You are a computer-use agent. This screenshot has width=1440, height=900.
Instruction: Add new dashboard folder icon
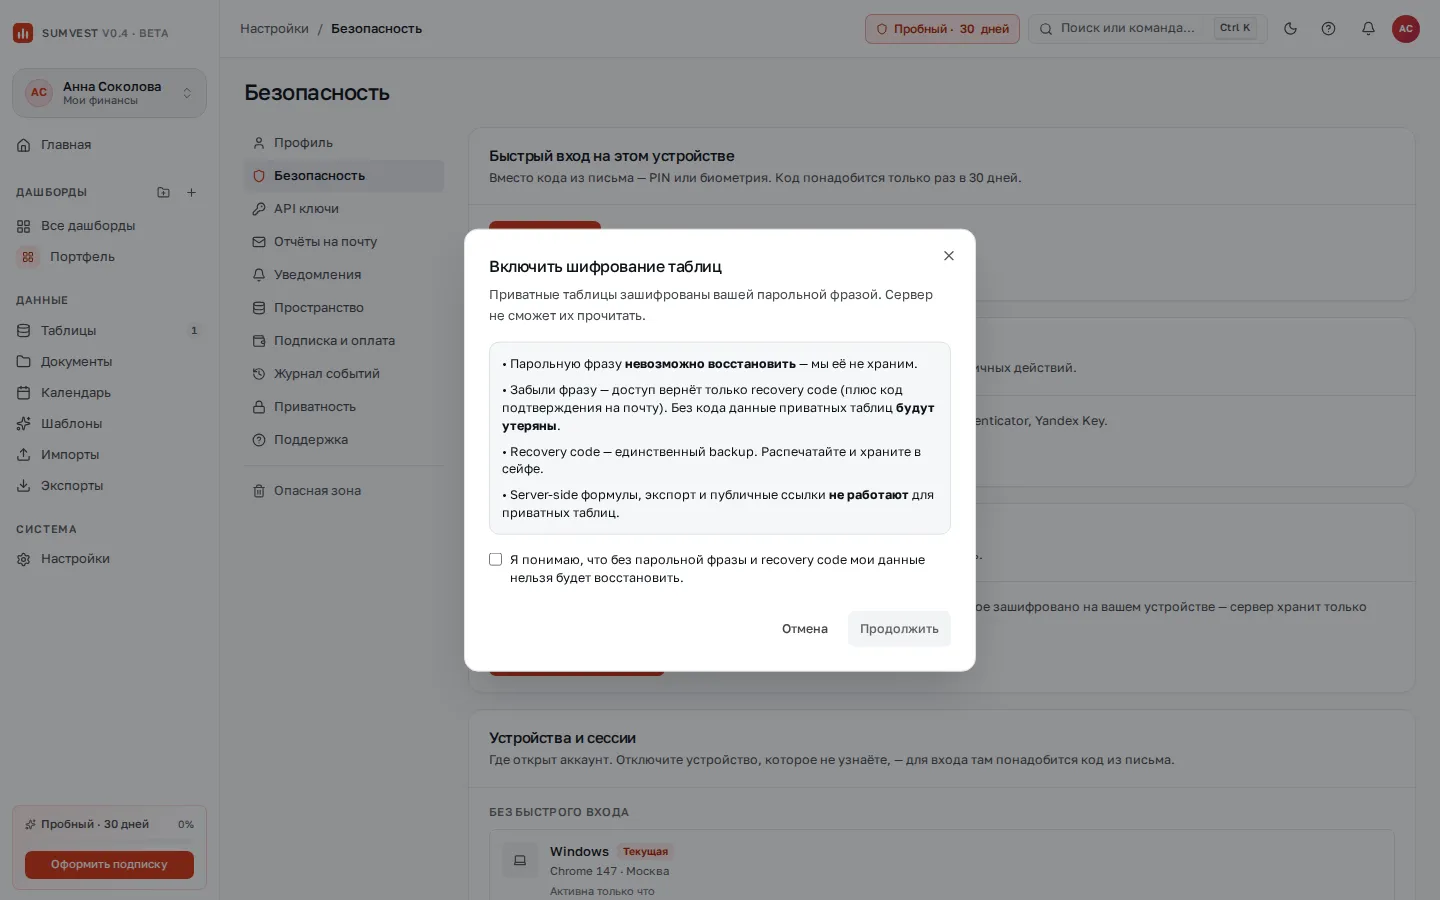tap(163, 192)
